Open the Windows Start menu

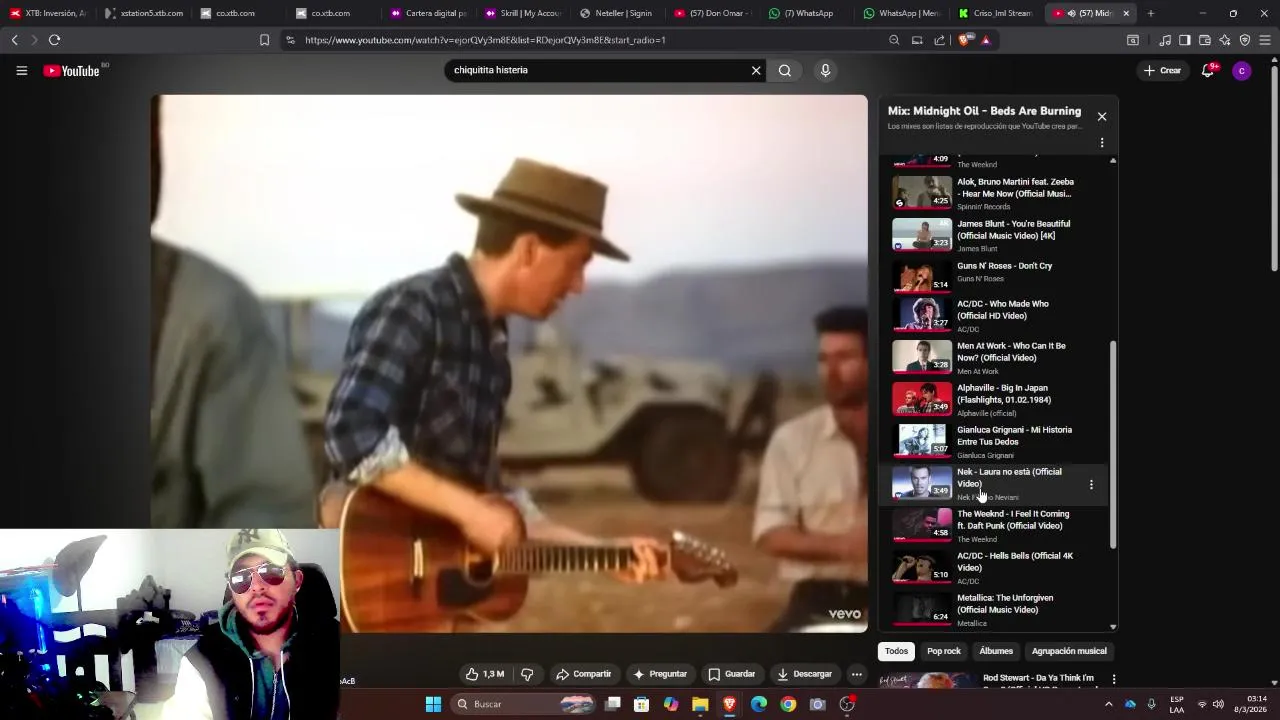coord(433,704)
